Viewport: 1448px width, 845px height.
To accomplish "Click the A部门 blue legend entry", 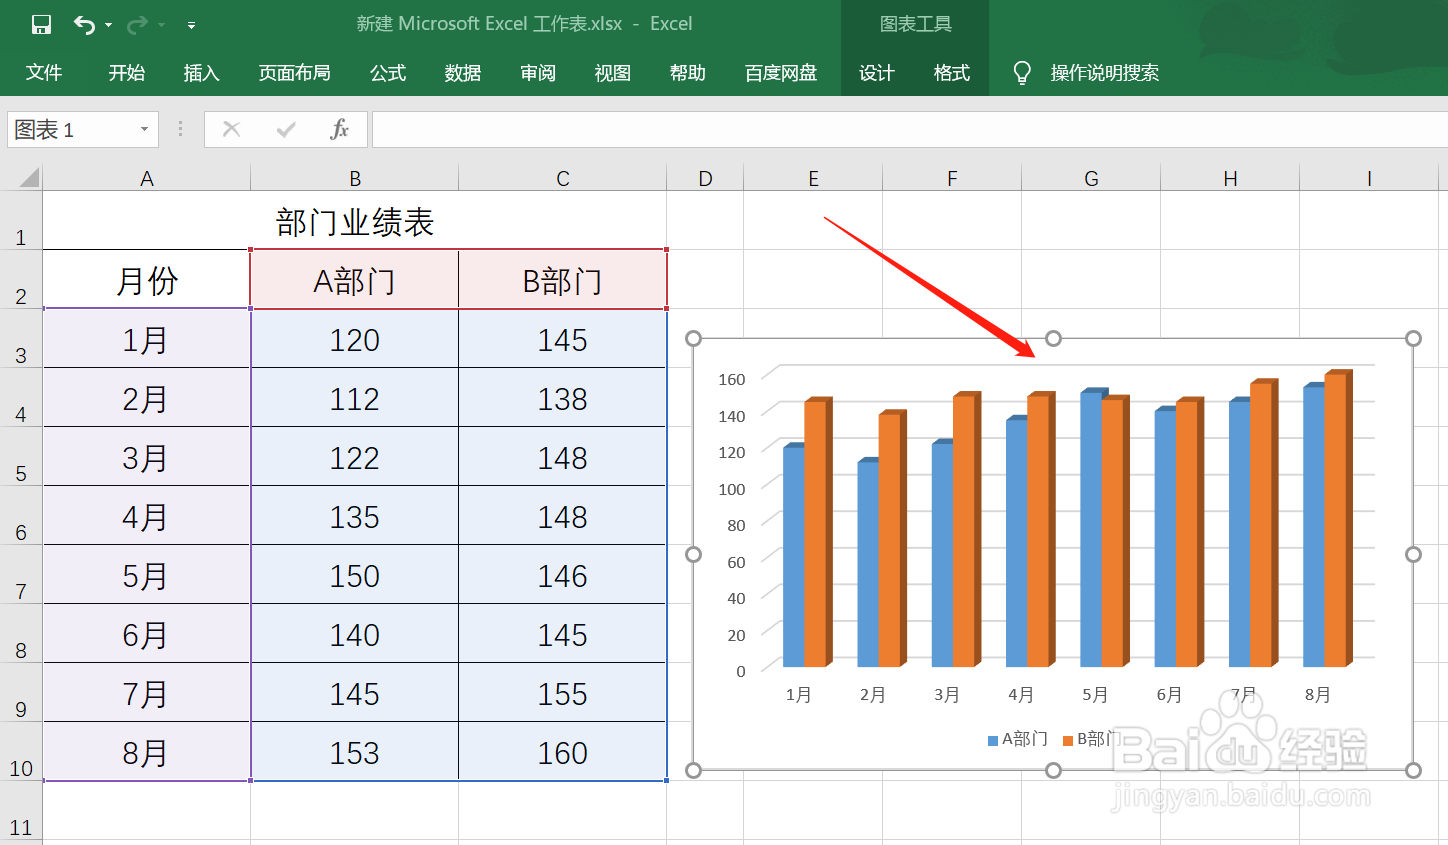I will click(x=1018, y=739).
